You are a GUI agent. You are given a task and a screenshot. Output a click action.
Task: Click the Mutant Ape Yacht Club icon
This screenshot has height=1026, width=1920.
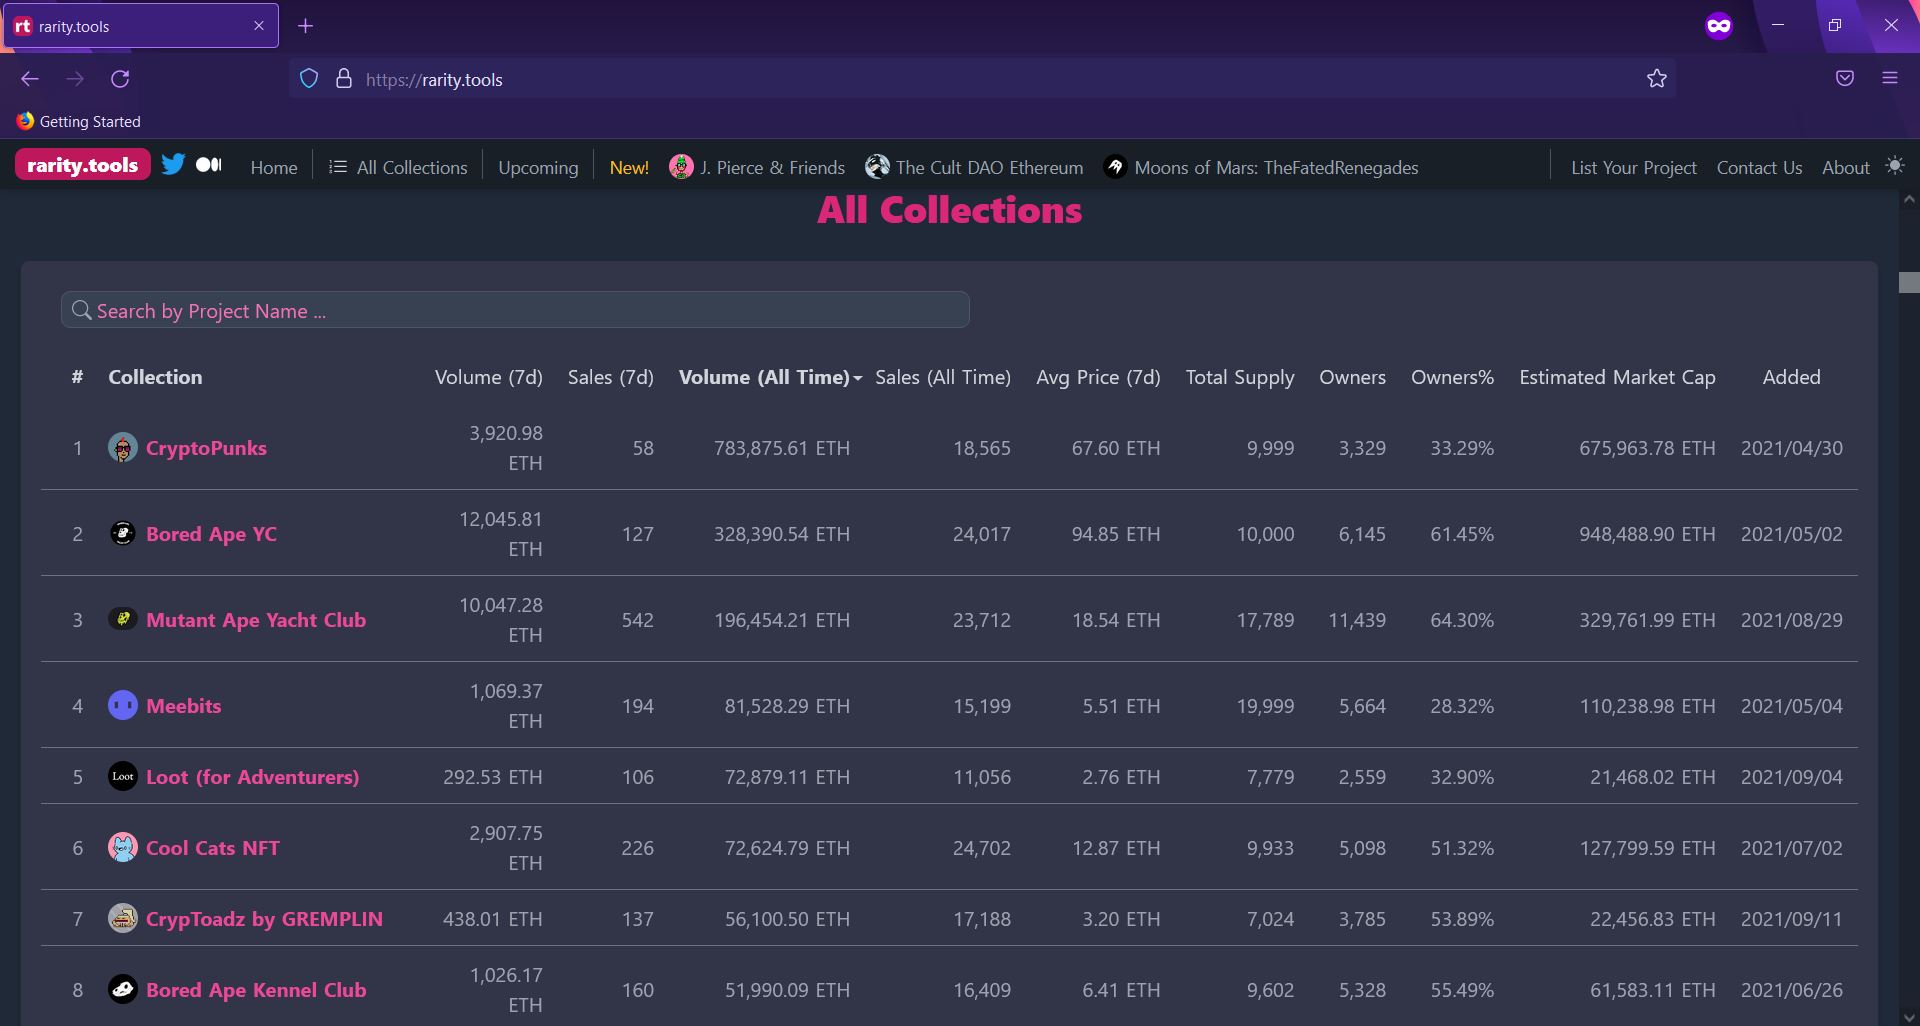[x=123, y=620]
